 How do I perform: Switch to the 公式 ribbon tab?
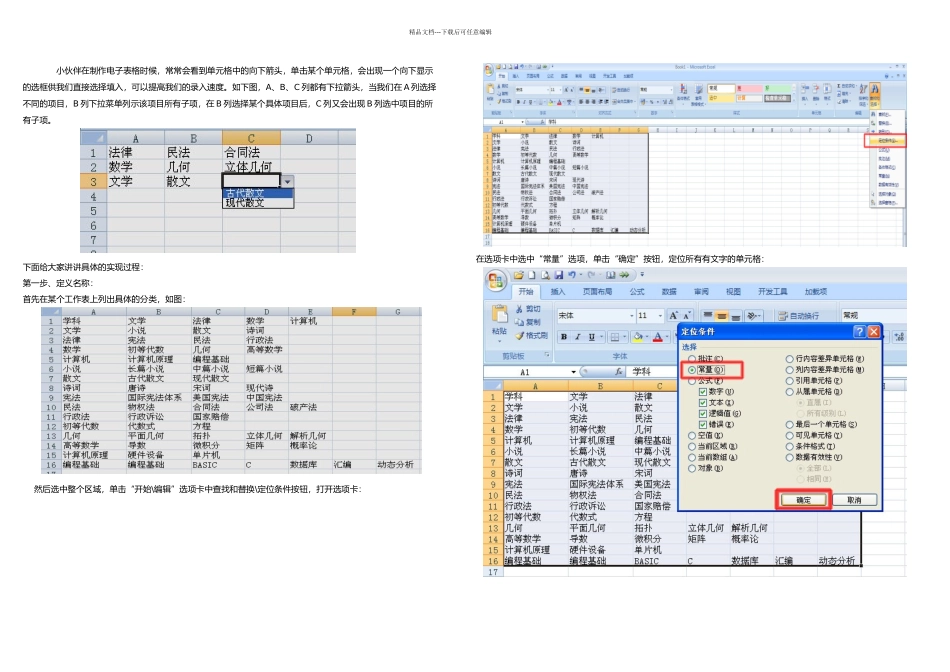coord(637,292)
